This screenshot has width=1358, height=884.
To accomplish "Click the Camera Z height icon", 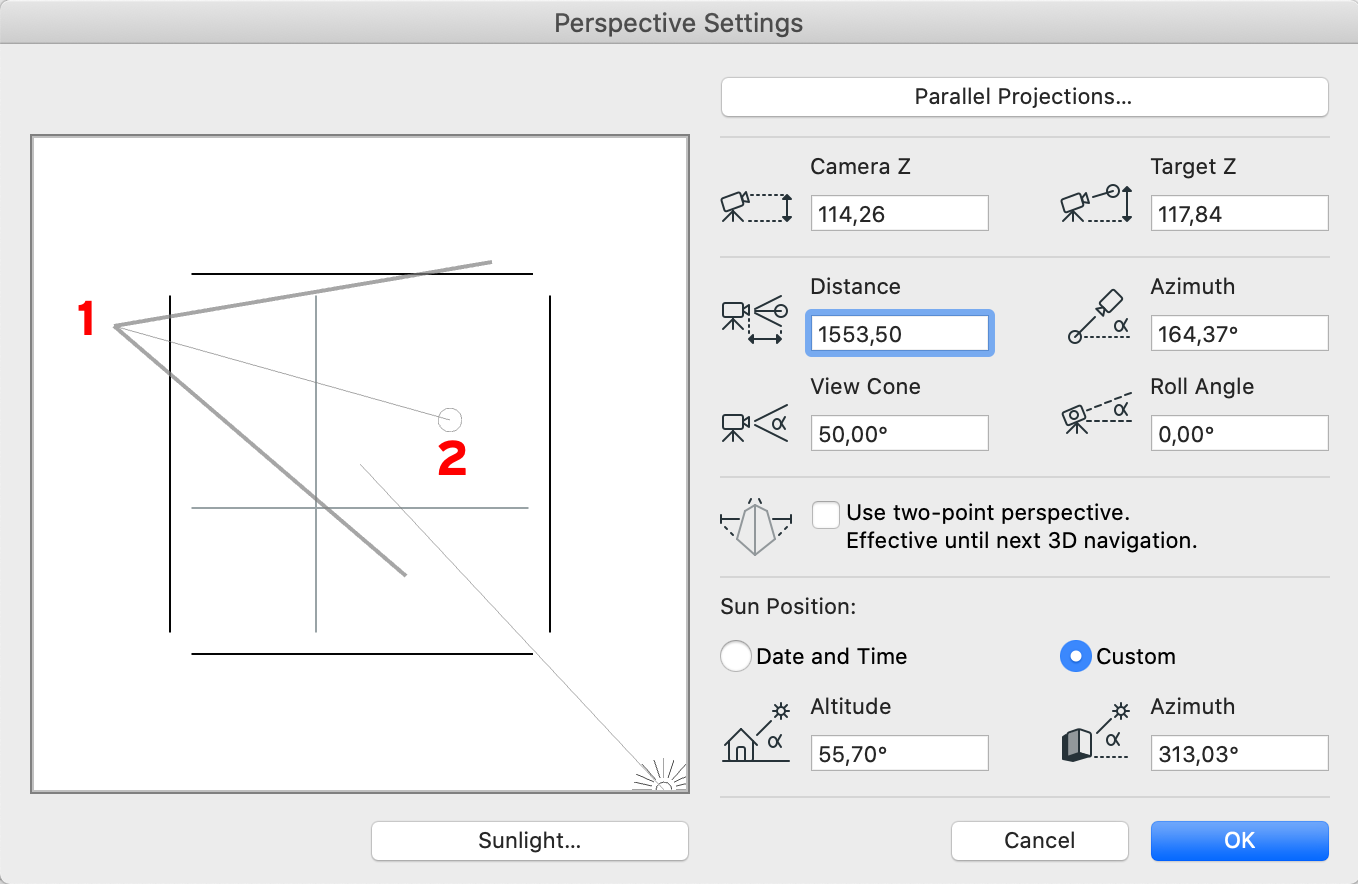I will [x=756, y=206].
